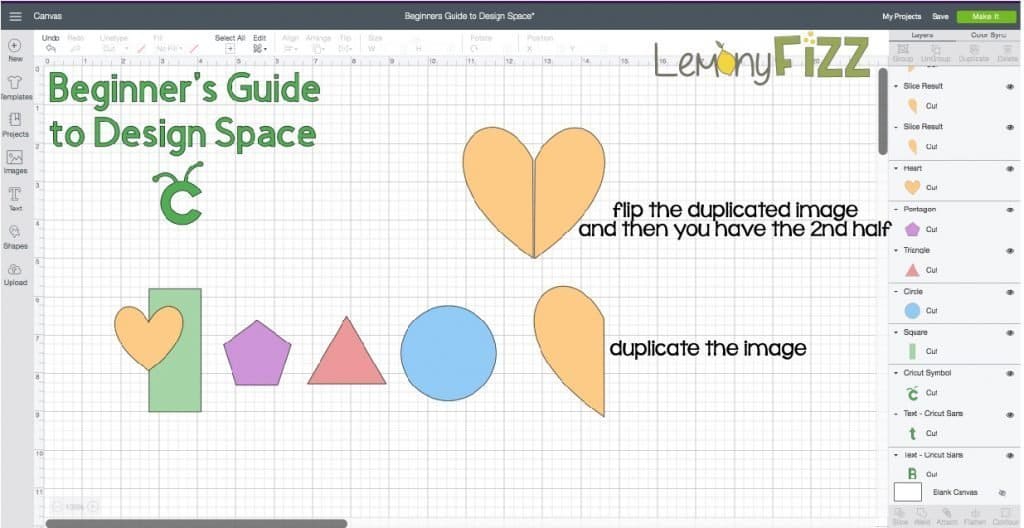Open the Edit dropdown
Viewport: 1024px width, 528px height.
(x=260, y=48)
